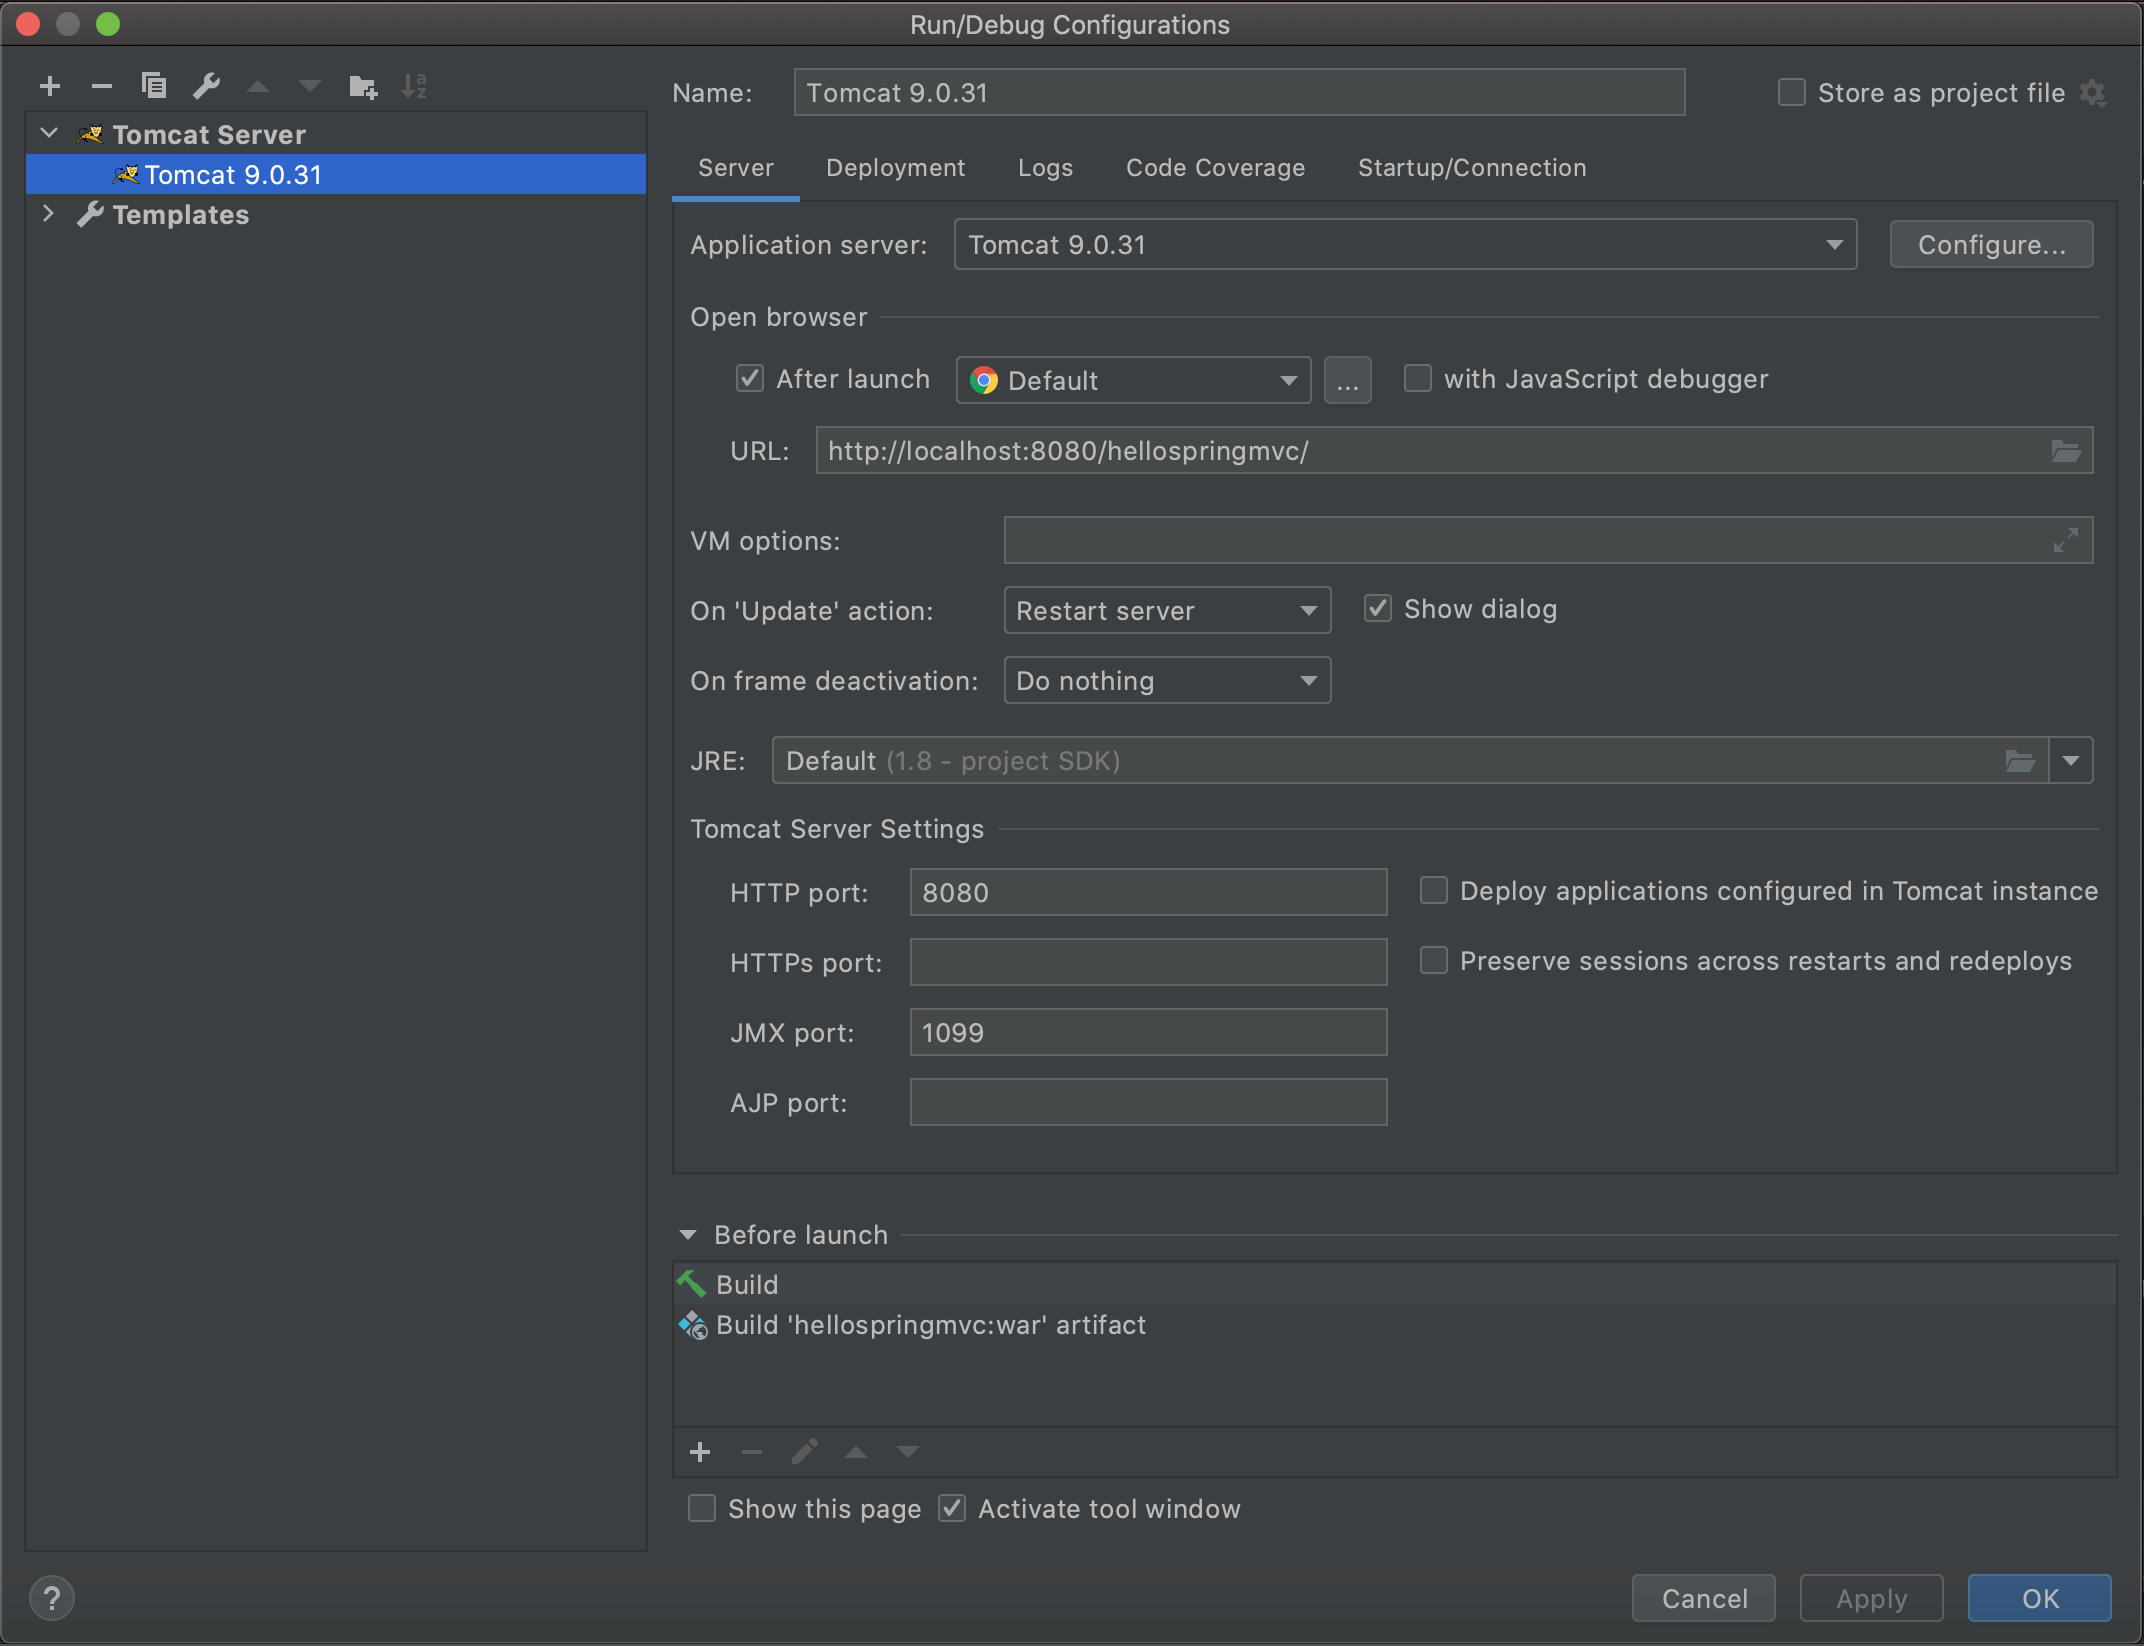Viewport: 2144px width, 1646px height.
Task: Click the sort configurations alphabetically icon
Action: click(x=414, y=87)
